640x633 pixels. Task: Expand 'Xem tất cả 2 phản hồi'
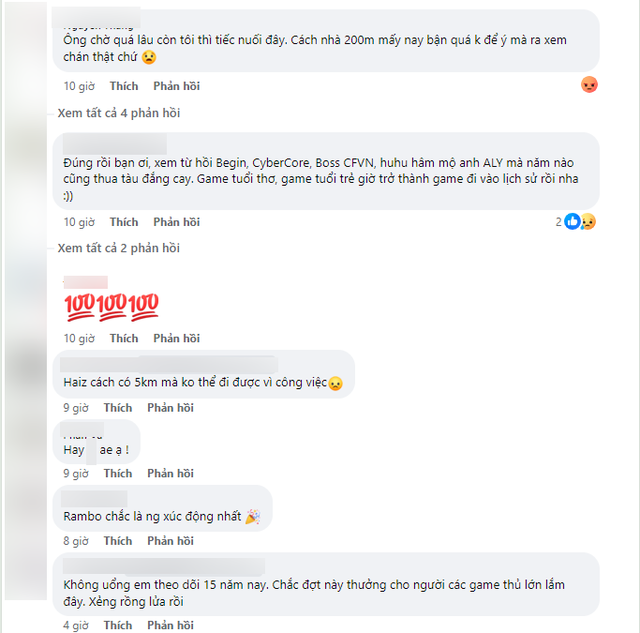119,248
